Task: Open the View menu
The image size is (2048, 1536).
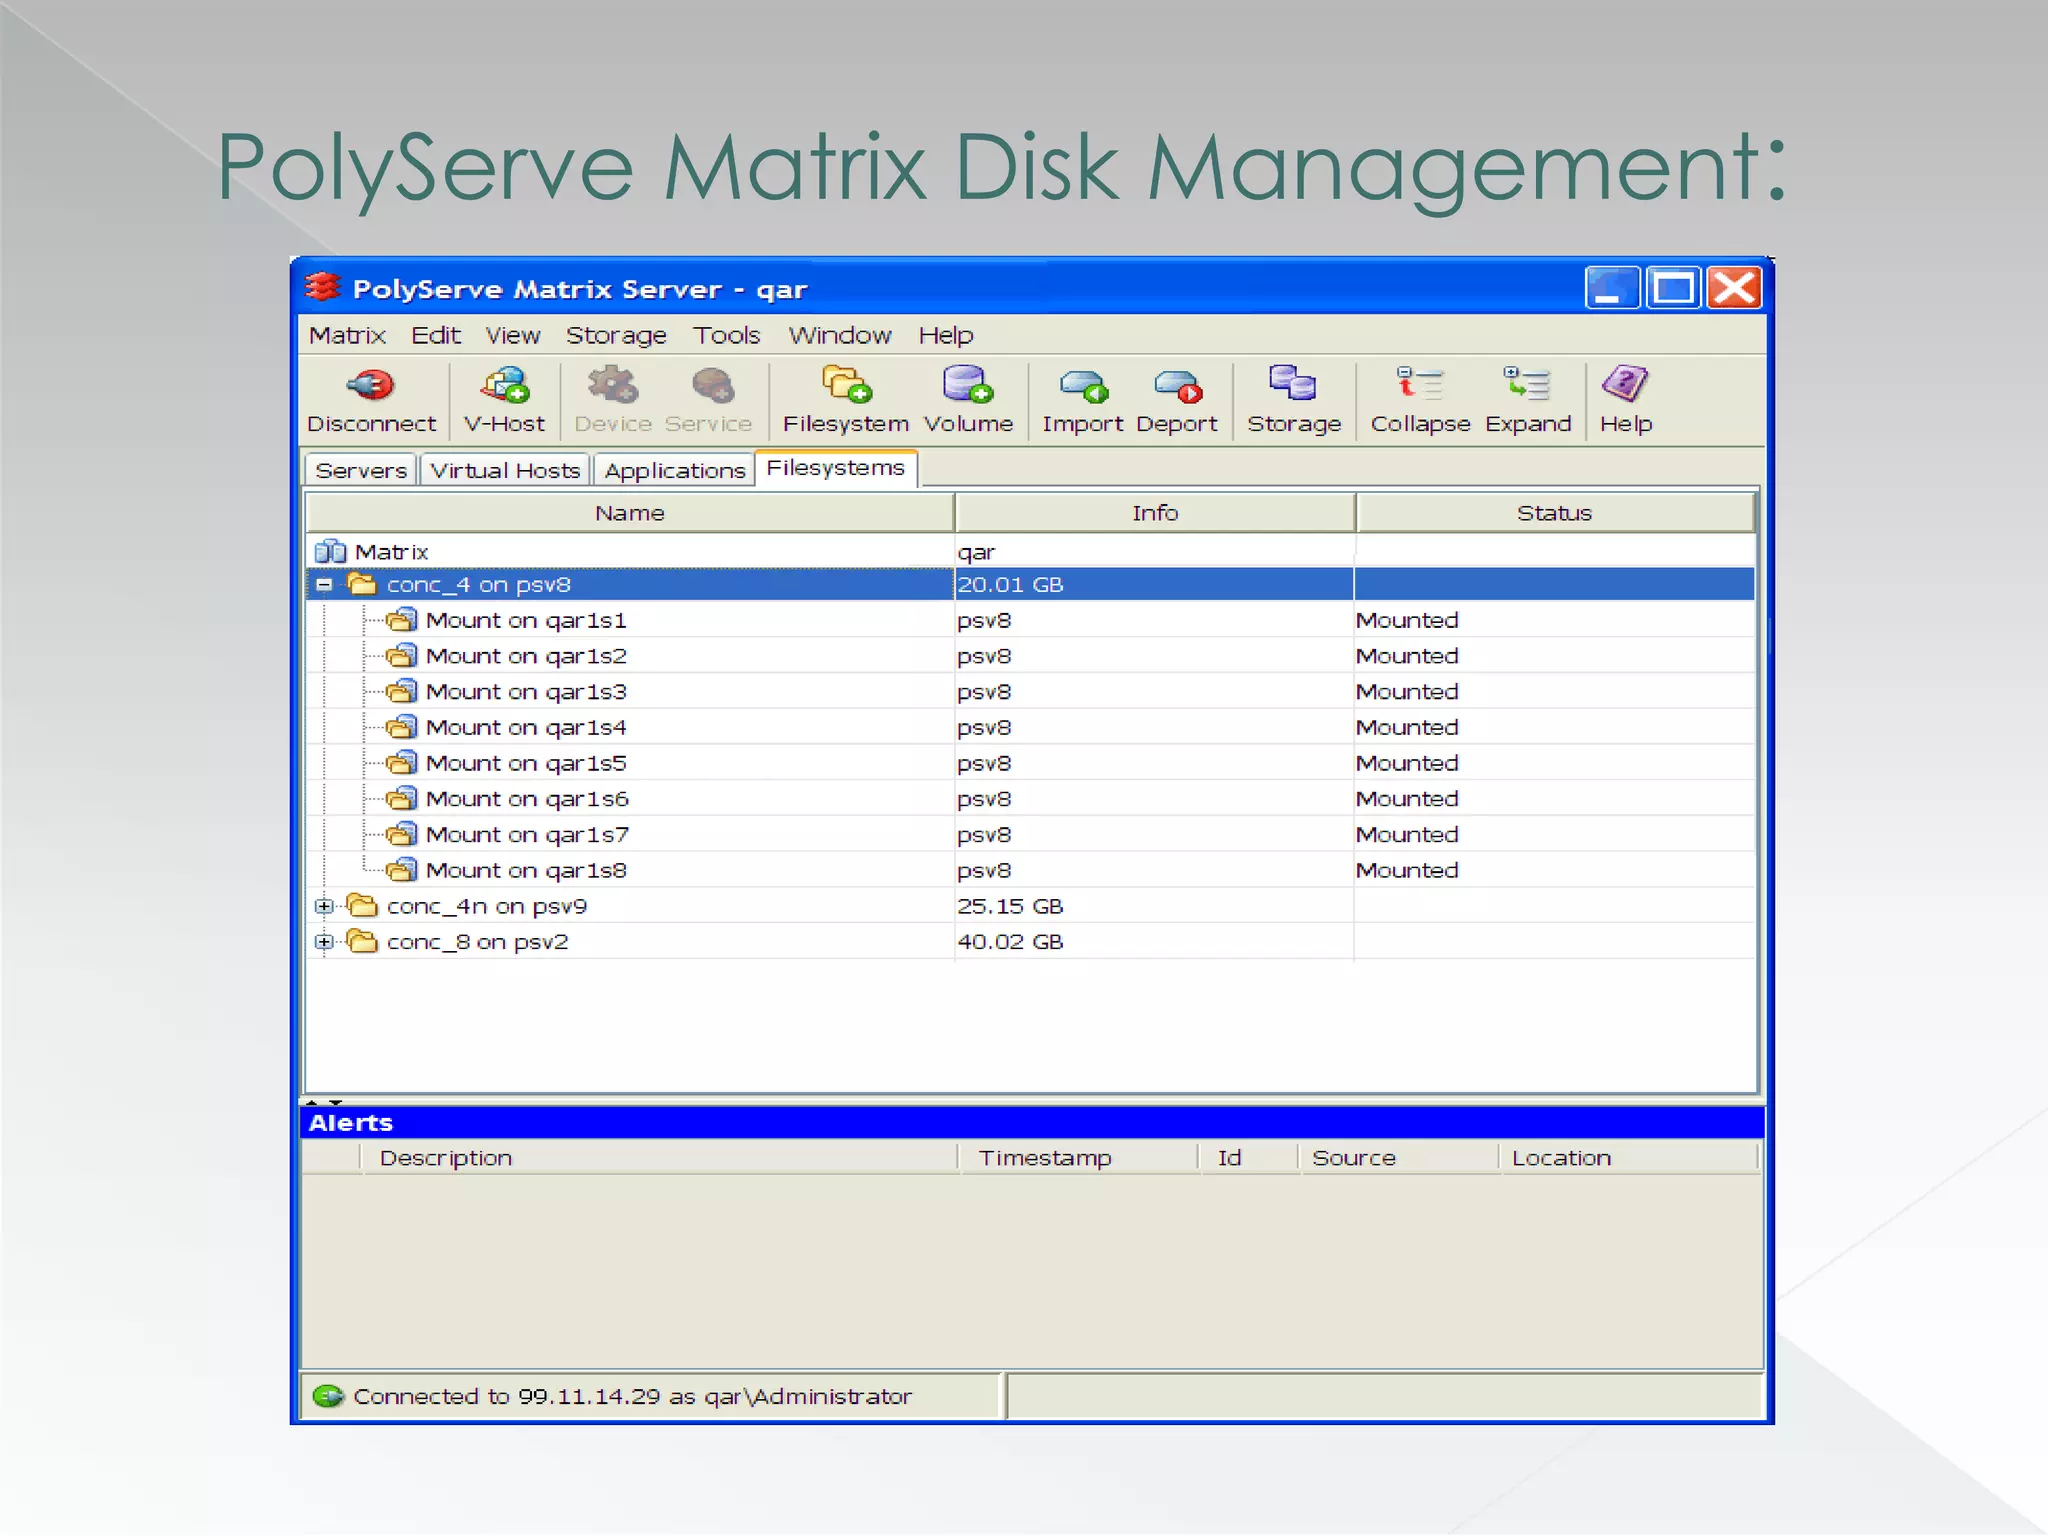Action: click(513, 335)
